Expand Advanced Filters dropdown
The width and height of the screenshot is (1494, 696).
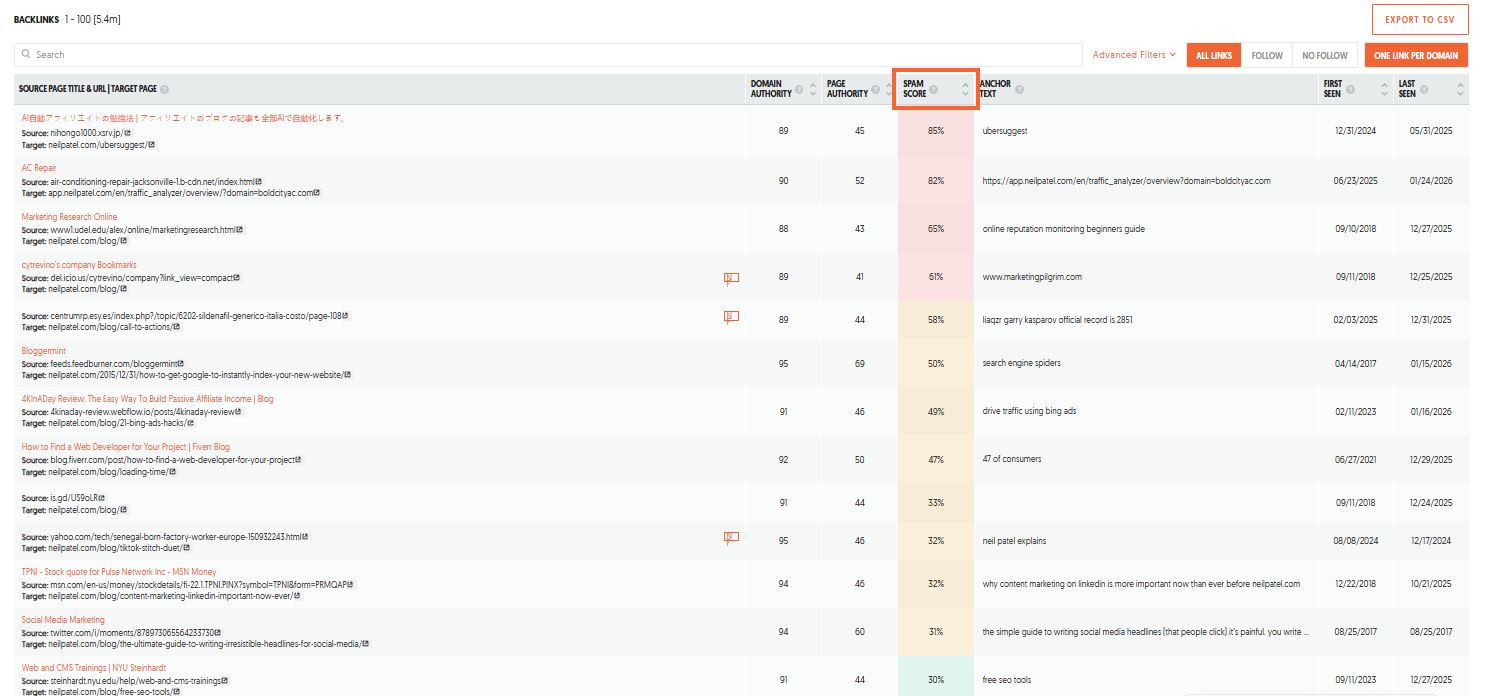1134,55
